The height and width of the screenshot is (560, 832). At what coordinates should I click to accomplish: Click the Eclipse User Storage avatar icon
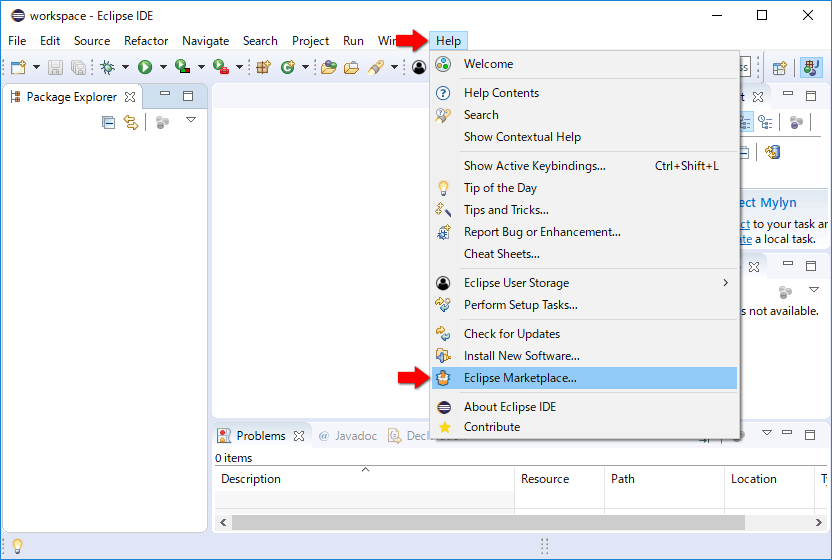pyautogui.click(x=443, y=283)
